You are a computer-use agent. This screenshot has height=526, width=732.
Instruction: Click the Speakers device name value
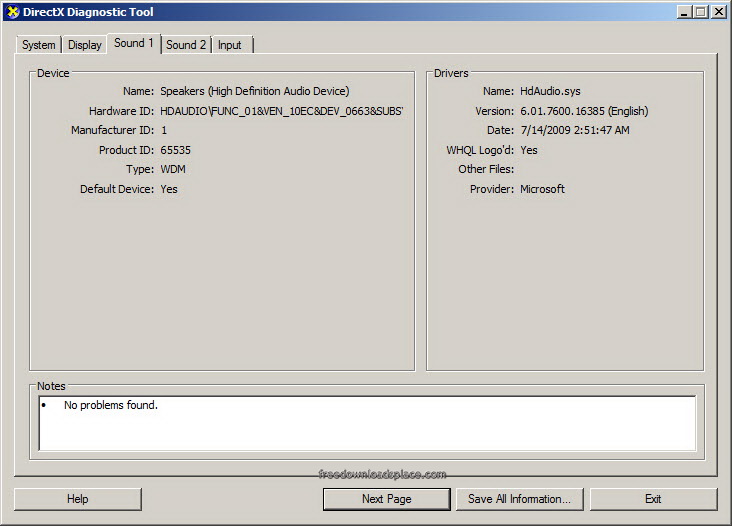[x=254, y=91]
